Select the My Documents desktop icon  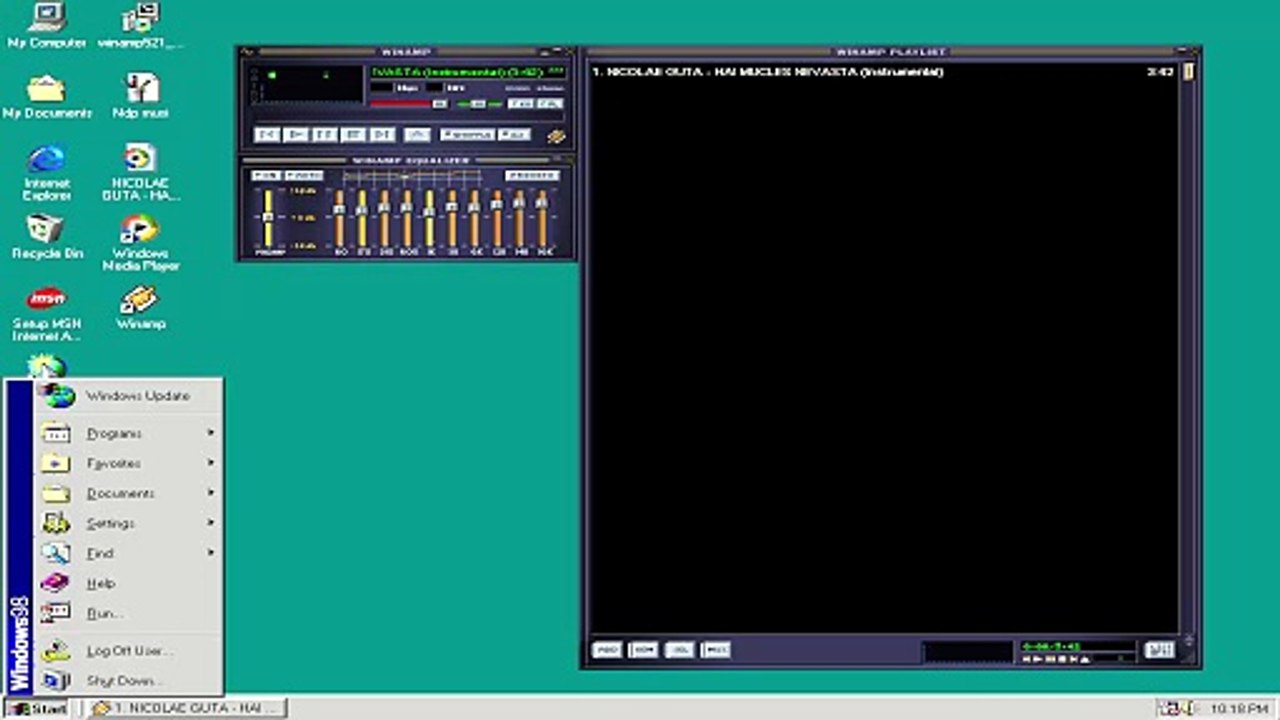tap(46, 96)
